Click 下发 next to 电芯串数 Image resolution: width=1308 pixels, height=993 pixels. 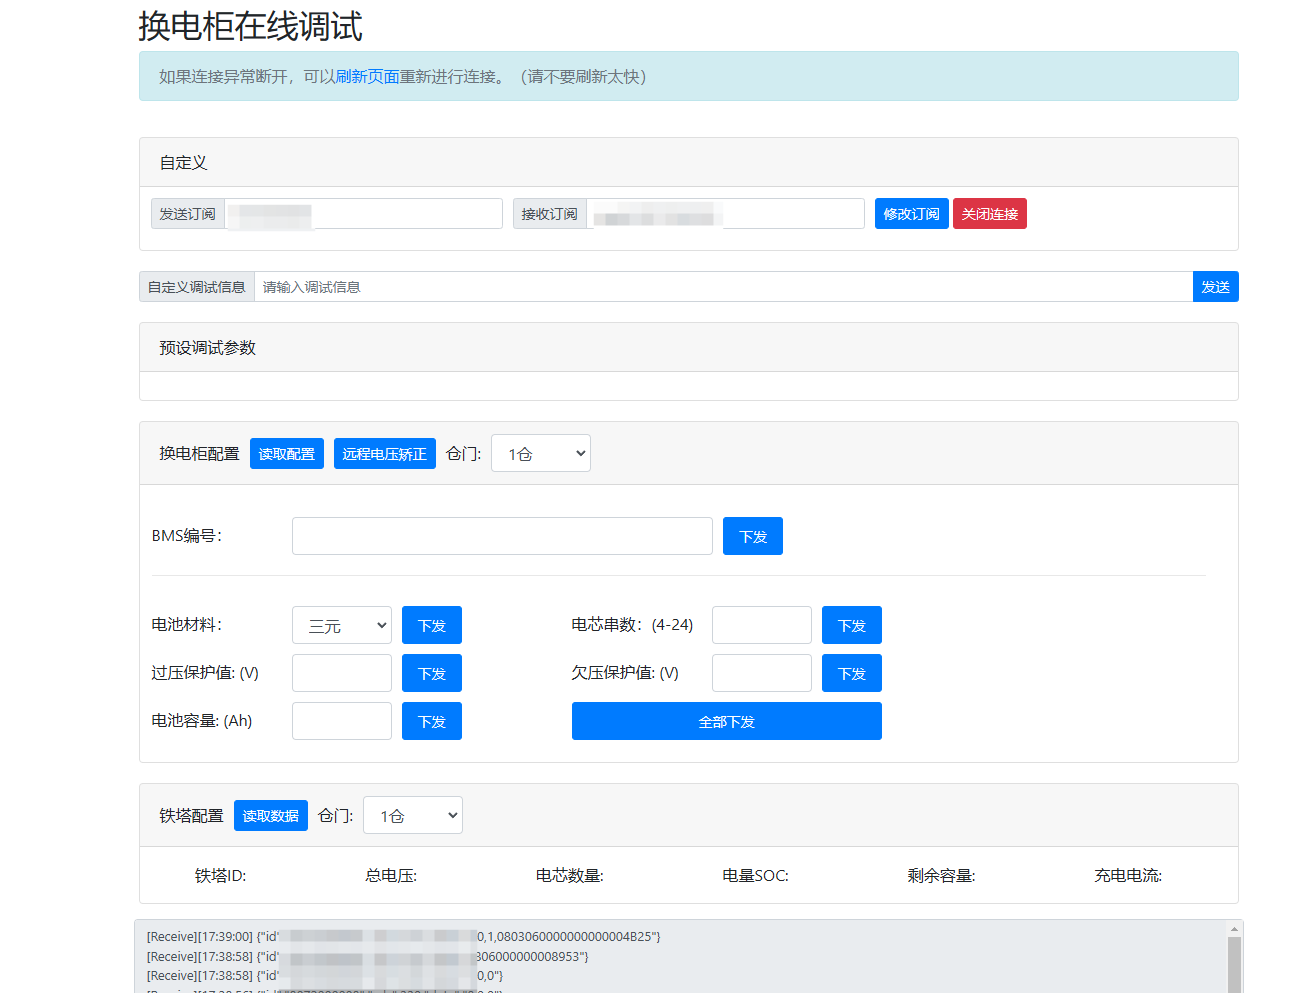coord(852,625)
